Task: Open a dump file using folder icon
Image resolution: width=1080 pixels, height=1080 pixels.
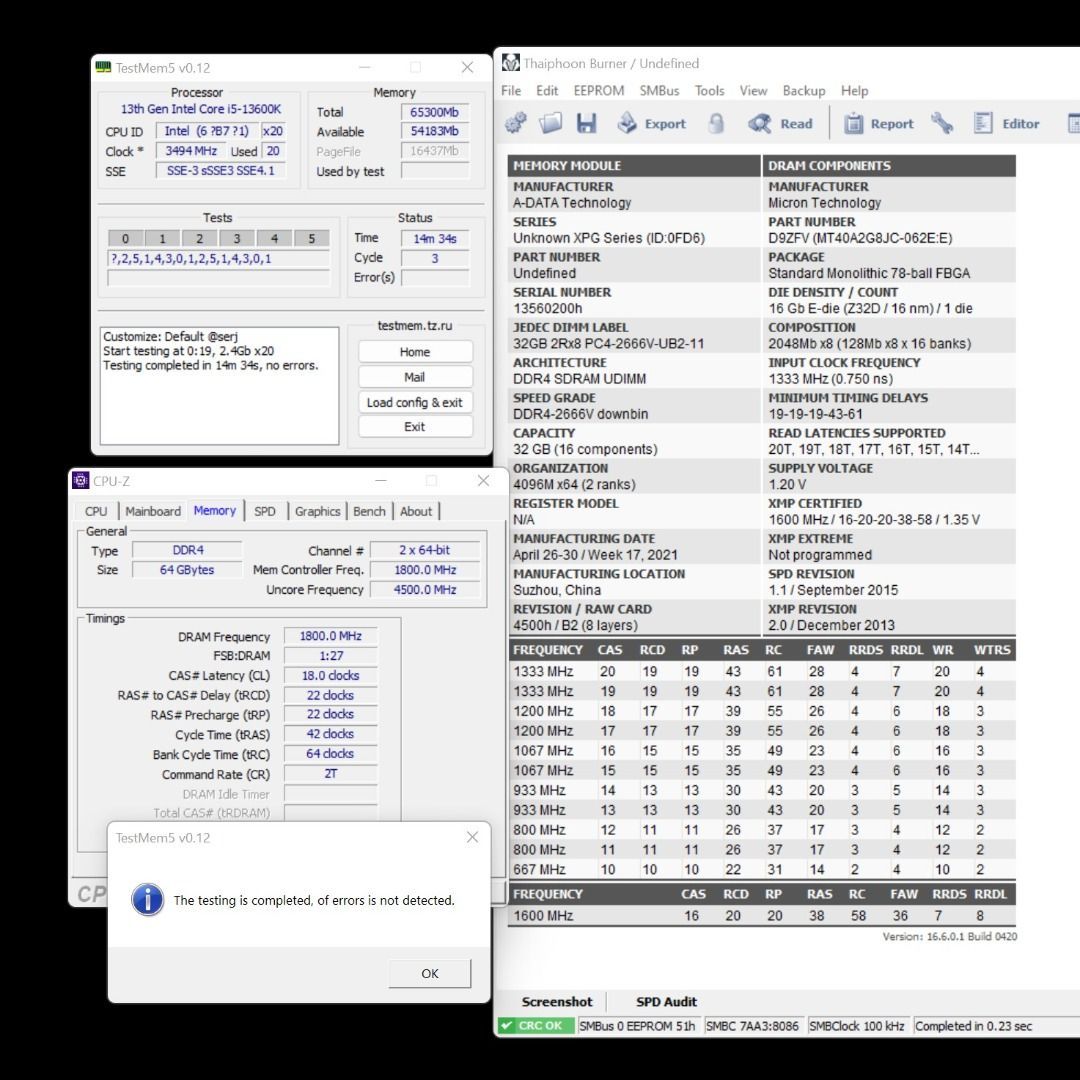Action: tap(550, 123)
